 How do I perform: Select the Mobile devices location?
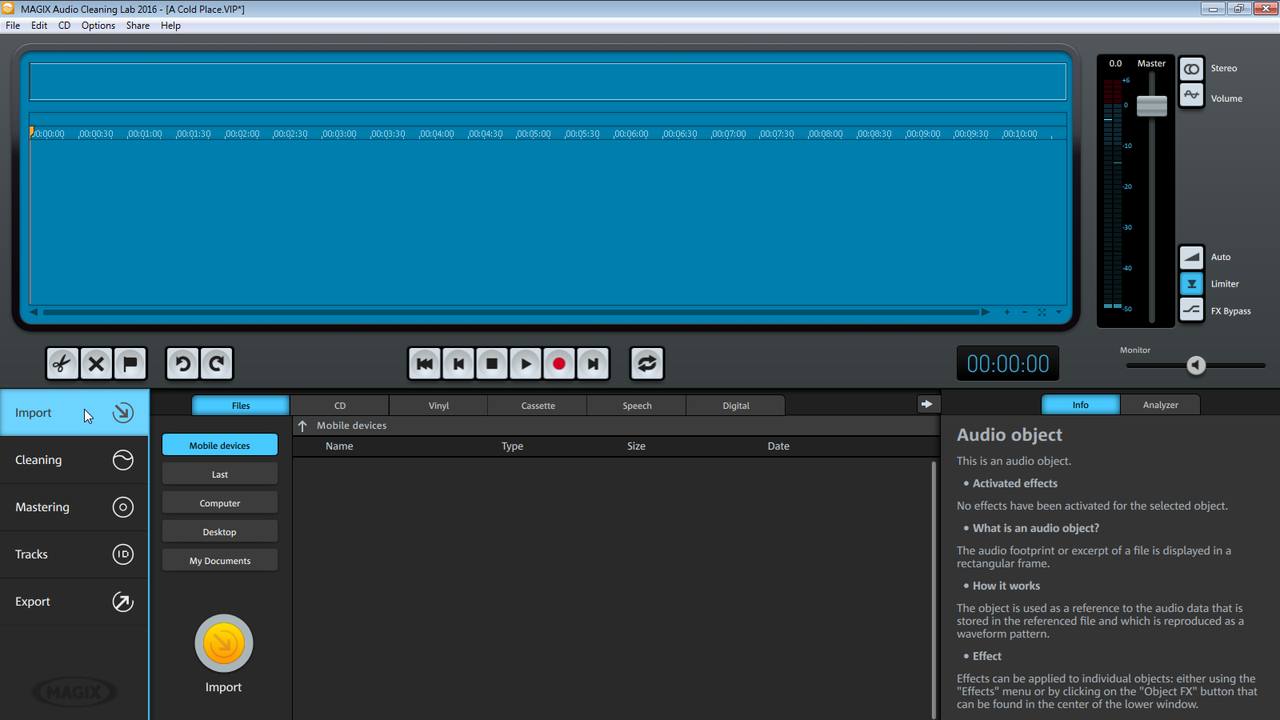[x=220, y=446]
